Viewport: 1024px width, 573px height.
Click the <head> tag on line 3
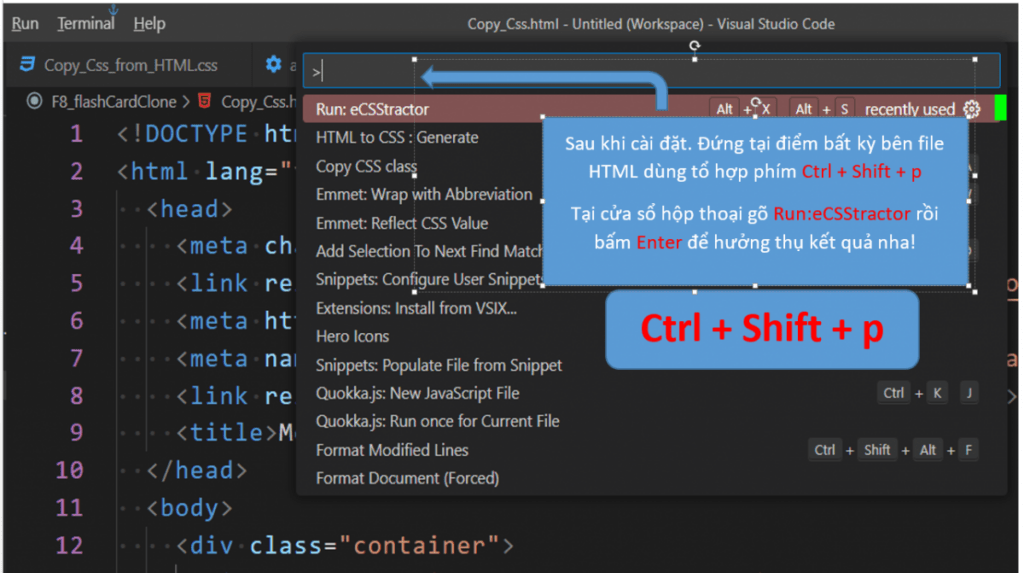[189, 209]
